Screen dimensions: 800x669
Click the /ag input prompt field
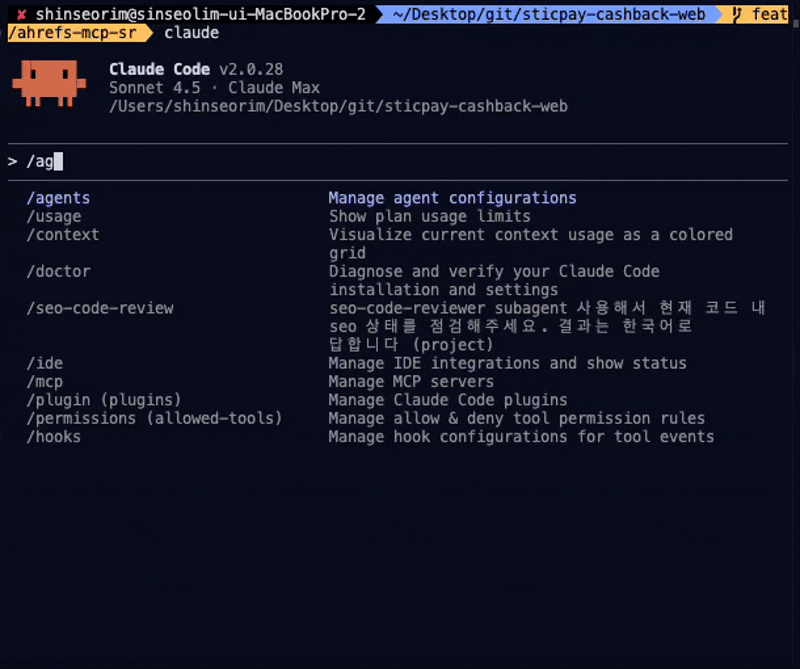coord(398,162)
